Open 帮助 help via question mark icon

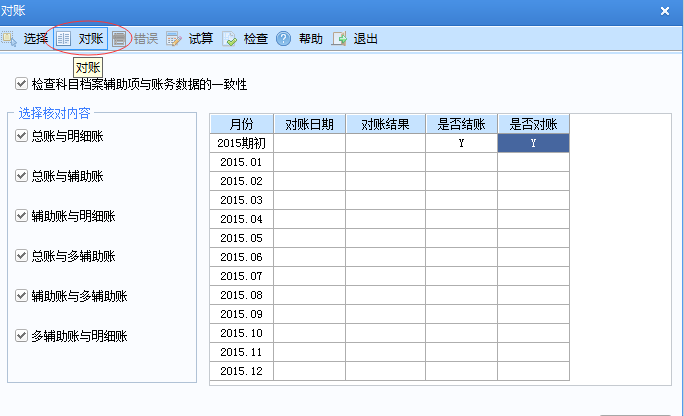[x=284, y=39]
